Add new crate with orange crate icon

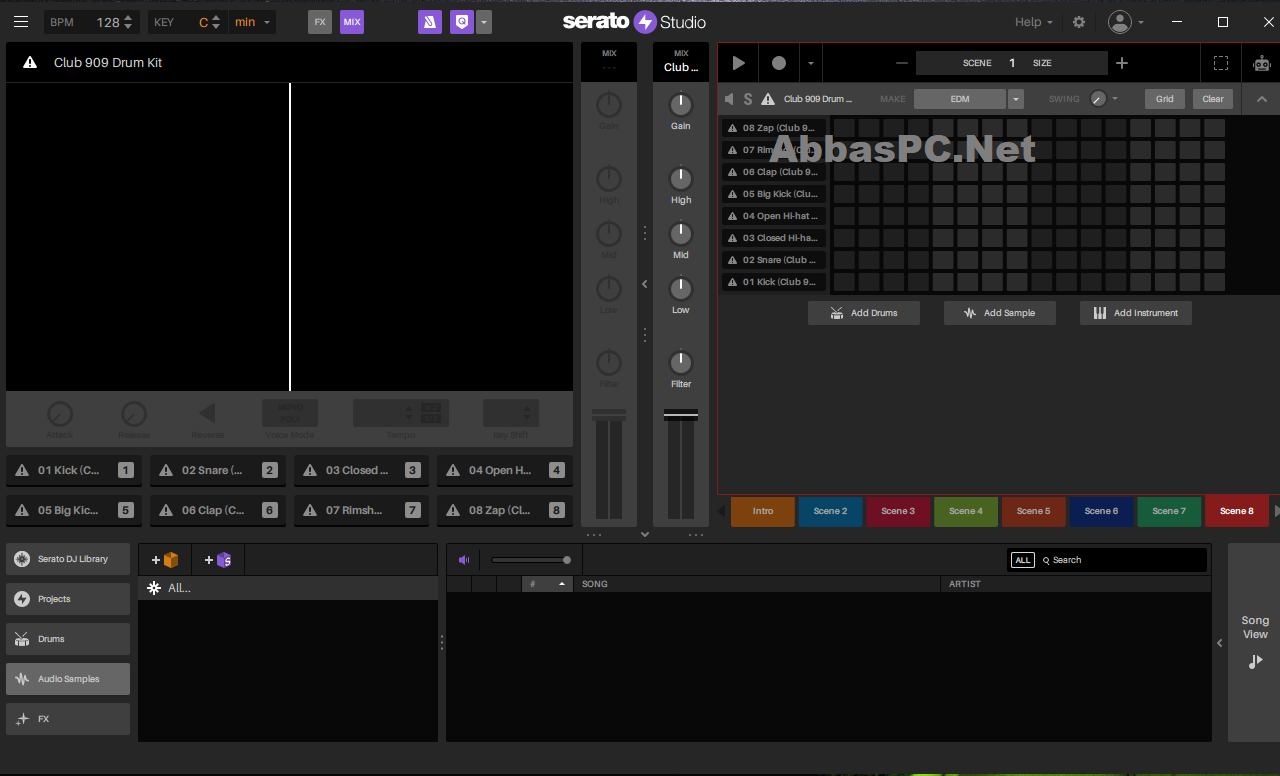pos(164,560)
